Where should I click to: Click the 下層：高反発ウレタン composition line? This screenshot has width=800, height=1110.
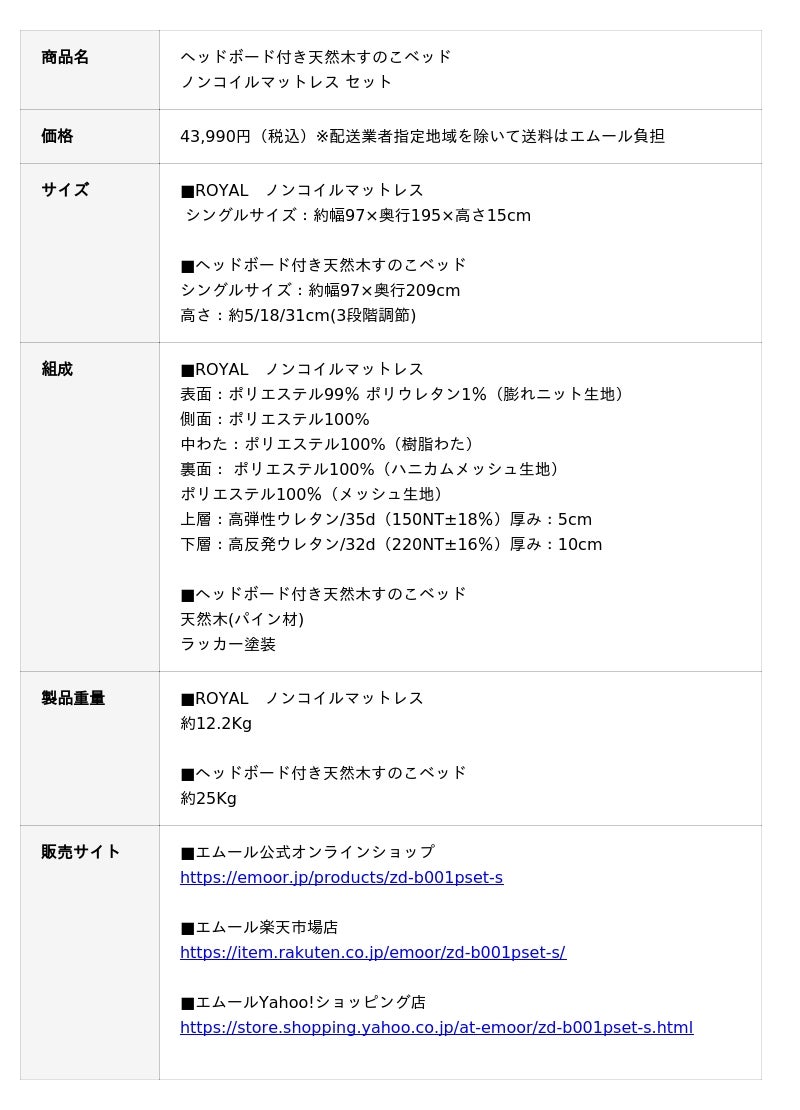(x=391, y=544)
